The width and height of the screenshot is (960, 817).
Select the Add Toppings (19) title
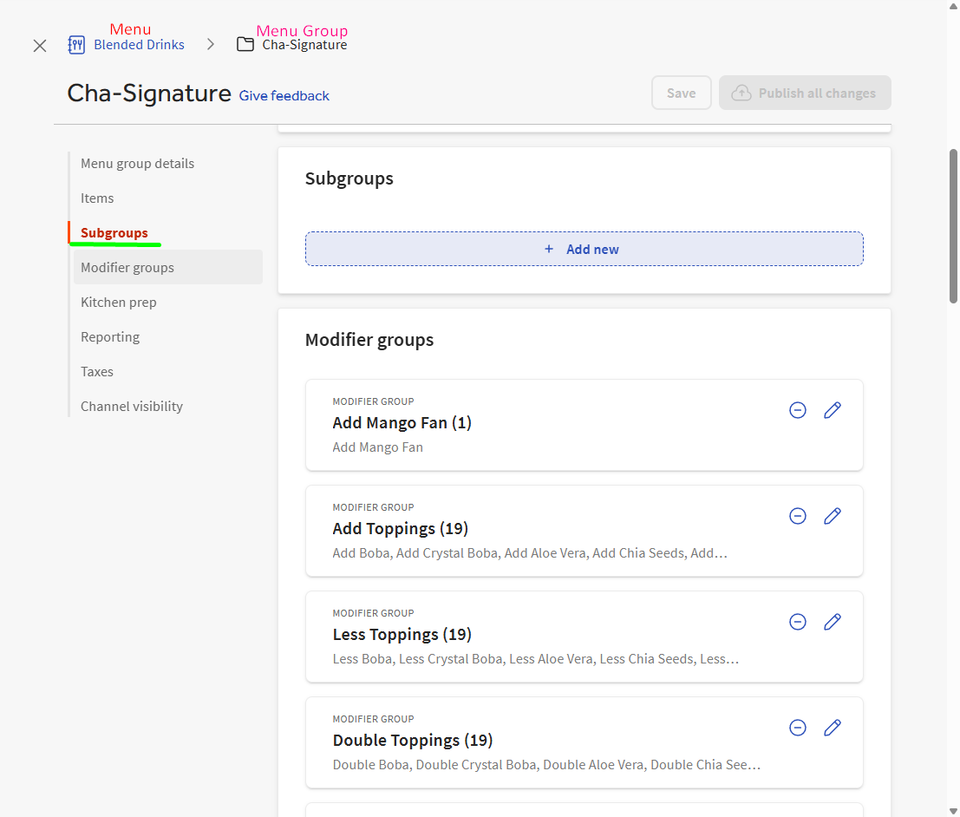pyautogui.click(x=400, y=529)
